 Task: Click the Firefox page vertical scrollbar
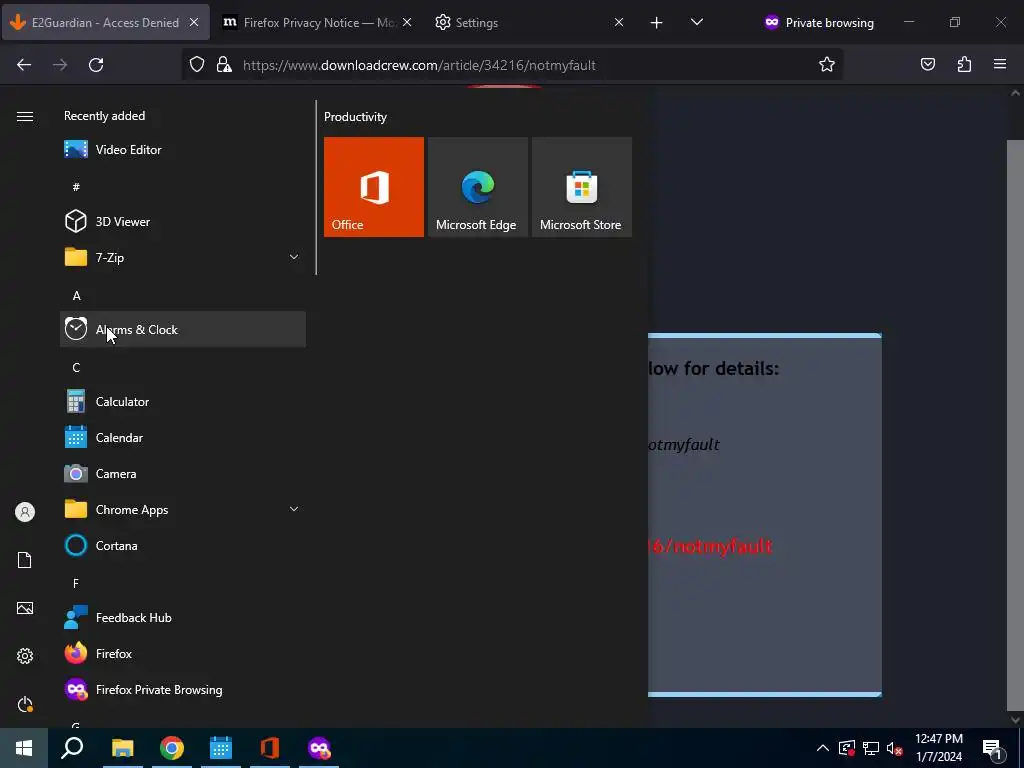[1015, 424]
